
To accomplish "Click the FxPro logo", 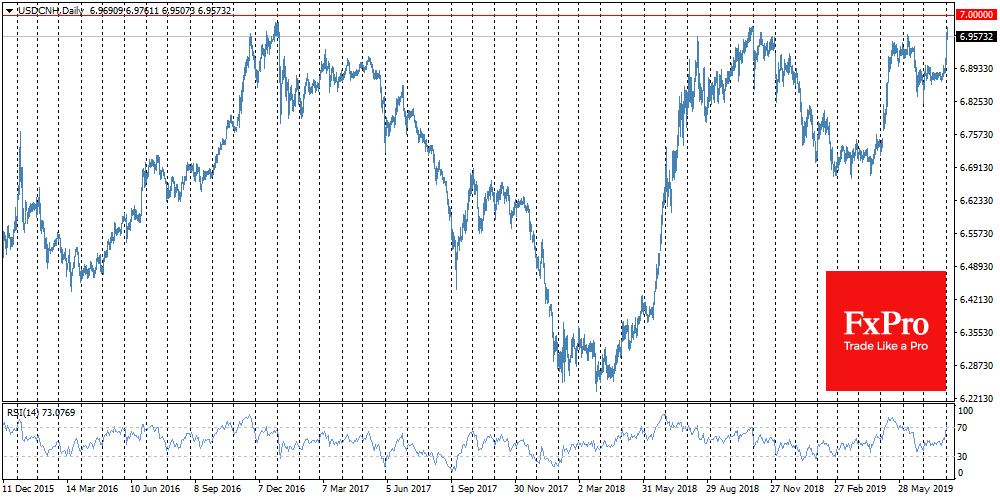I will click(x=885, y=323).
